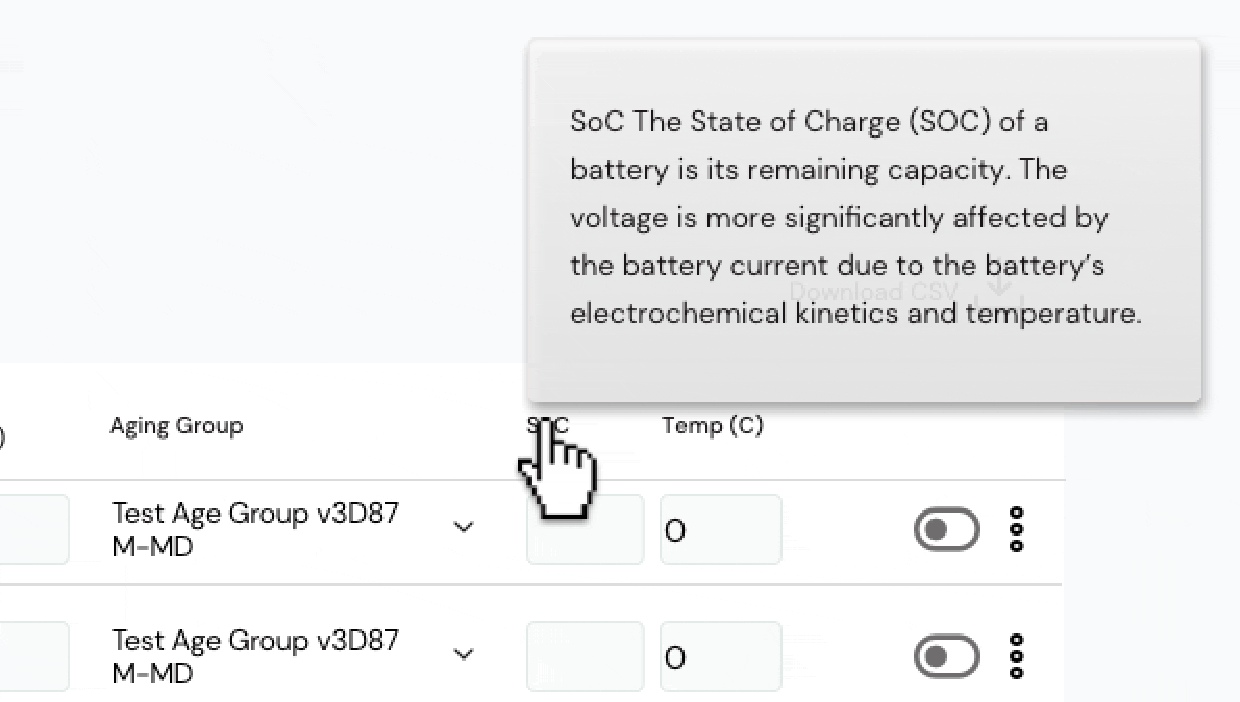This screenshot has height=702, width=1240.
Task: Toggle the switch in the first table row
Action: (946, 530)
